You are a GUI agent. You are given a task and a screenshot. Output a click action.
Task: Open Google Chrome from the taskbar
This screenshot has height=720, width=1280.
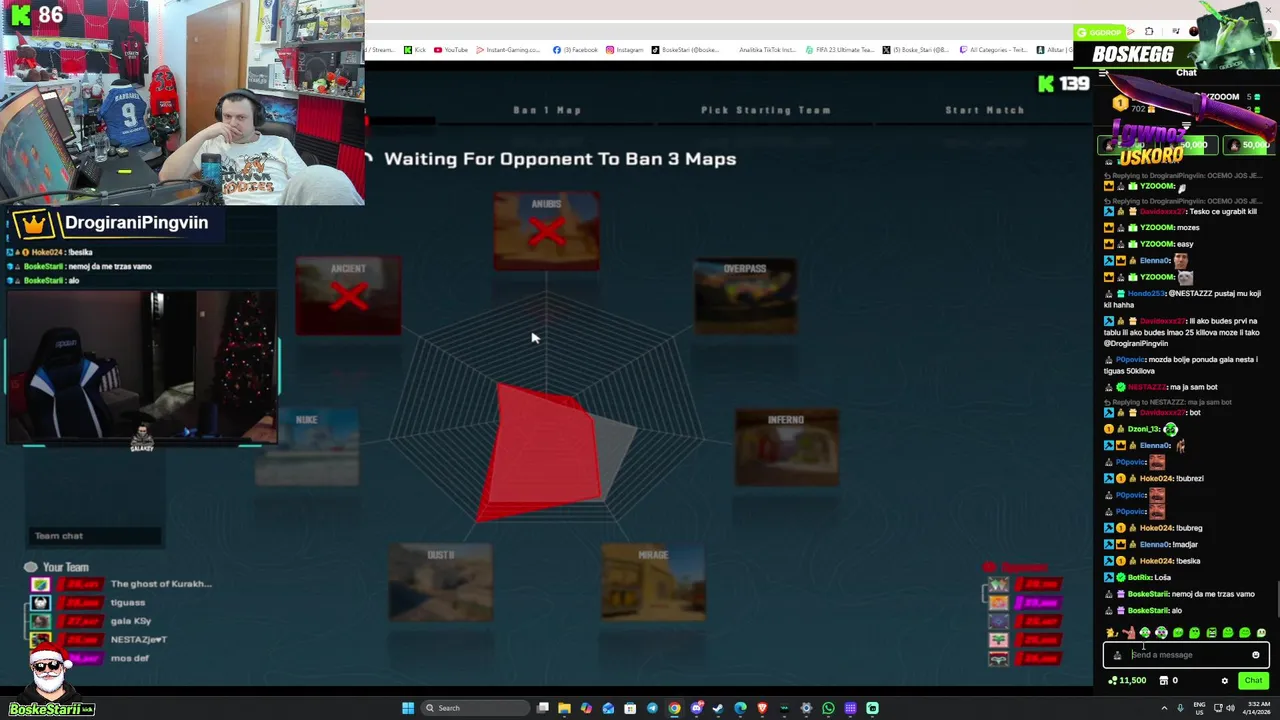click(674, 708)
